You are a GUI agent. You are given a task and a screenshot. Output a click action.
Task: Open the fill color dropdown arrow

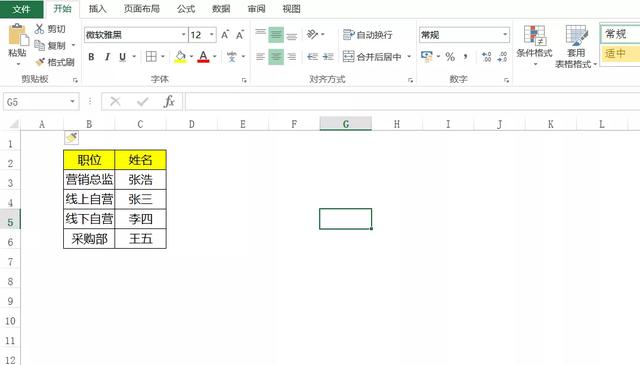[x=191, y=56]
